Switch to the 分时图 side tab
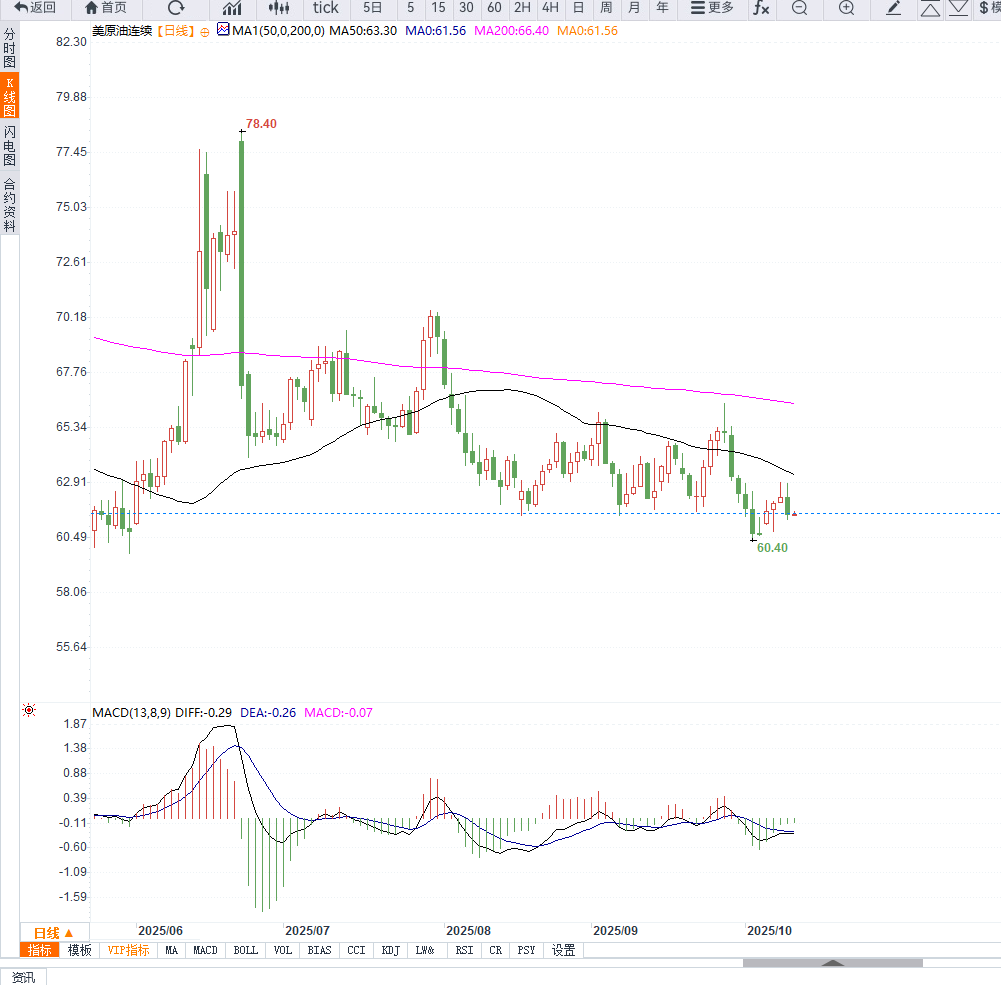Screen dimensions: 1001x985 click(10, 48)
